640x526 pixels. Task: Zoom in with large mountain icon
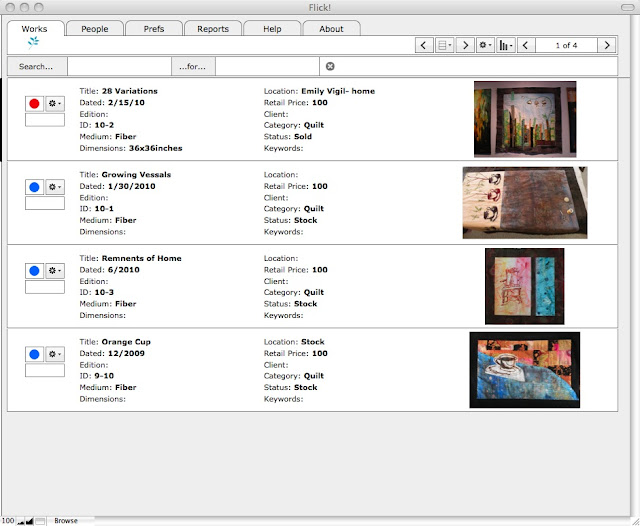29,521
